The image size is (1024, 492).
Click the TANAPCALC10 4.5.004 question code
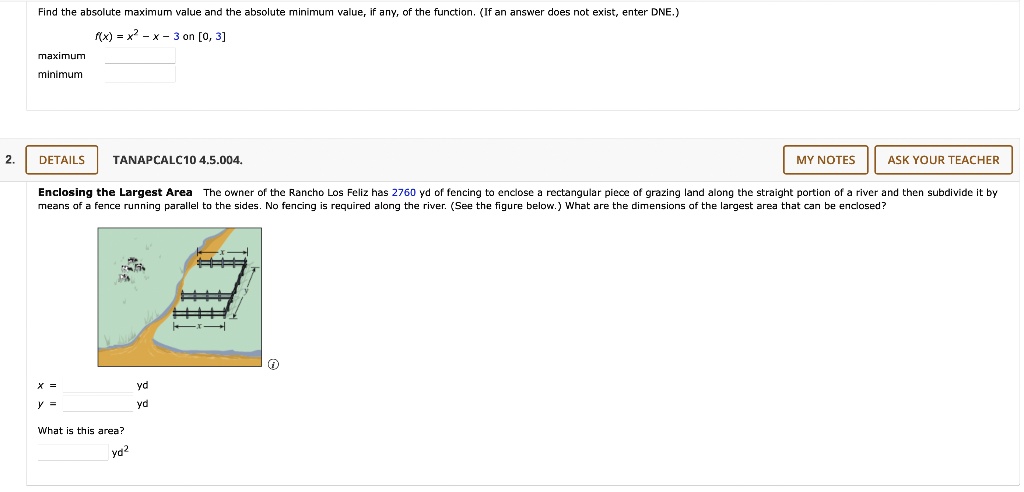pos(178,160)
